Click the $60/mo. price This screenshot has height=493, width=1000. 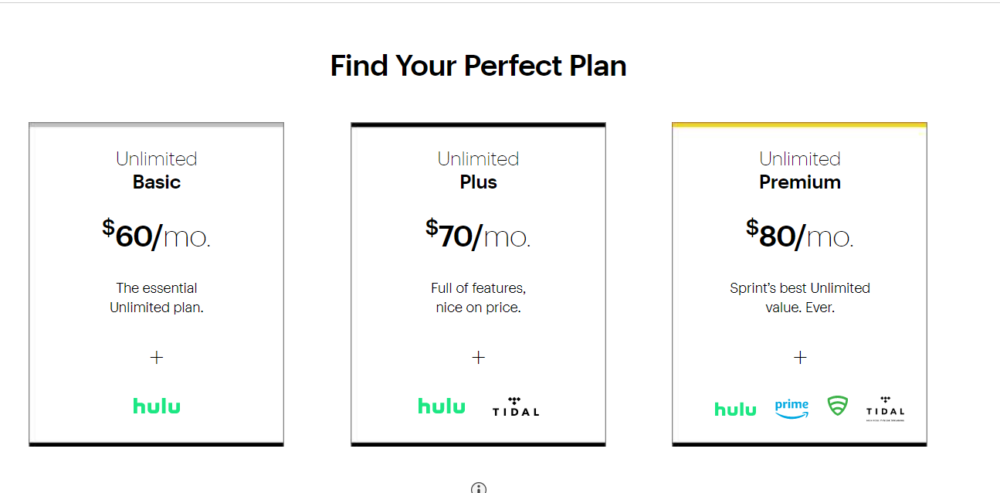point(156,235)
